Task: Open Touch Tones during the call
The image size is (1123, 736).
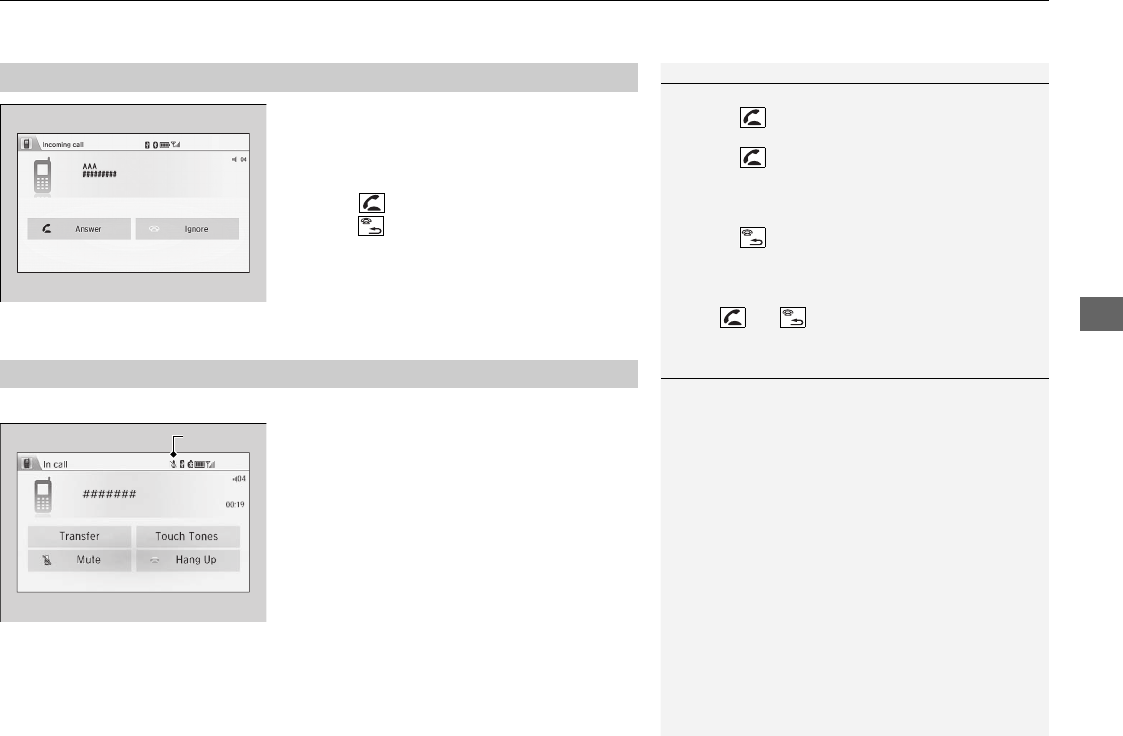Action: 188,536
